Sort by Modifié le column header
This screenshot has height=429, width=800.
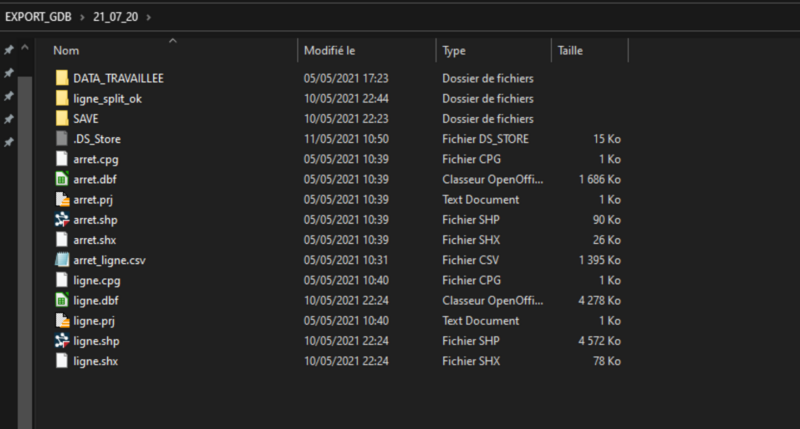[x=330, y=50]
